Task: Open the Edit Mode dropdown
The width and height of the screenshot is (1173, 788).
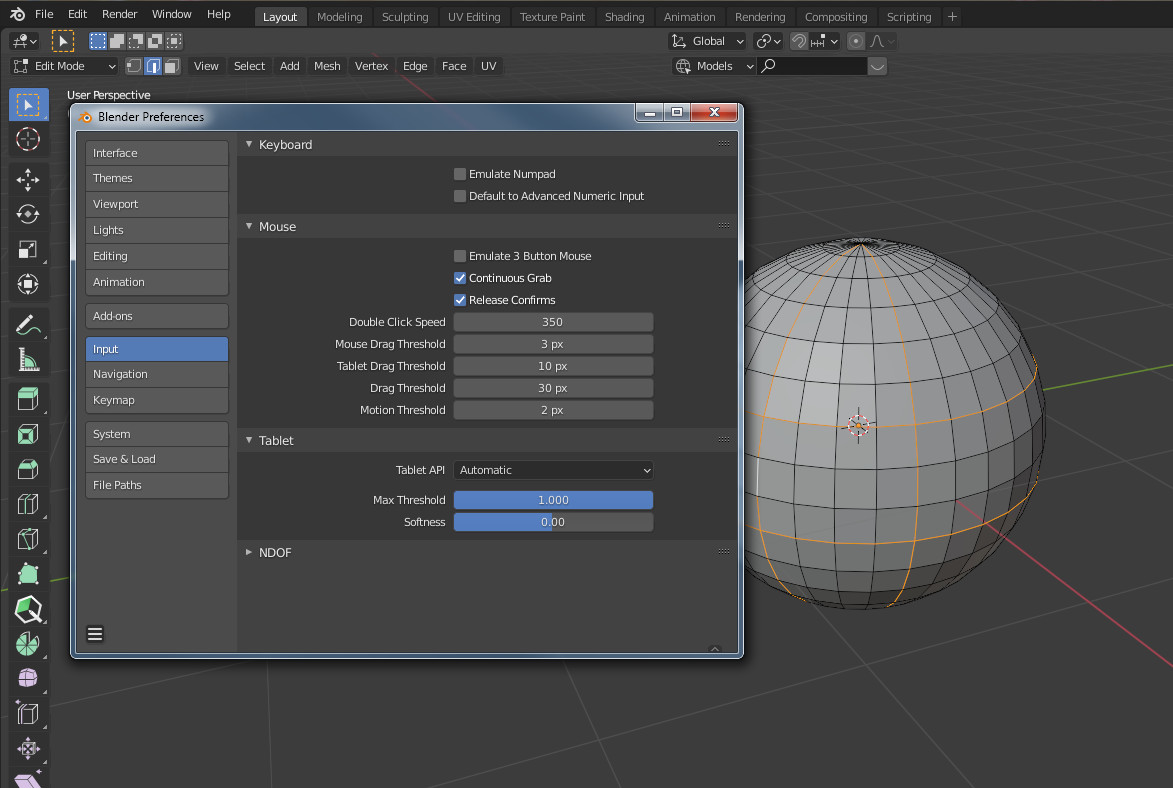Action: 65,66
